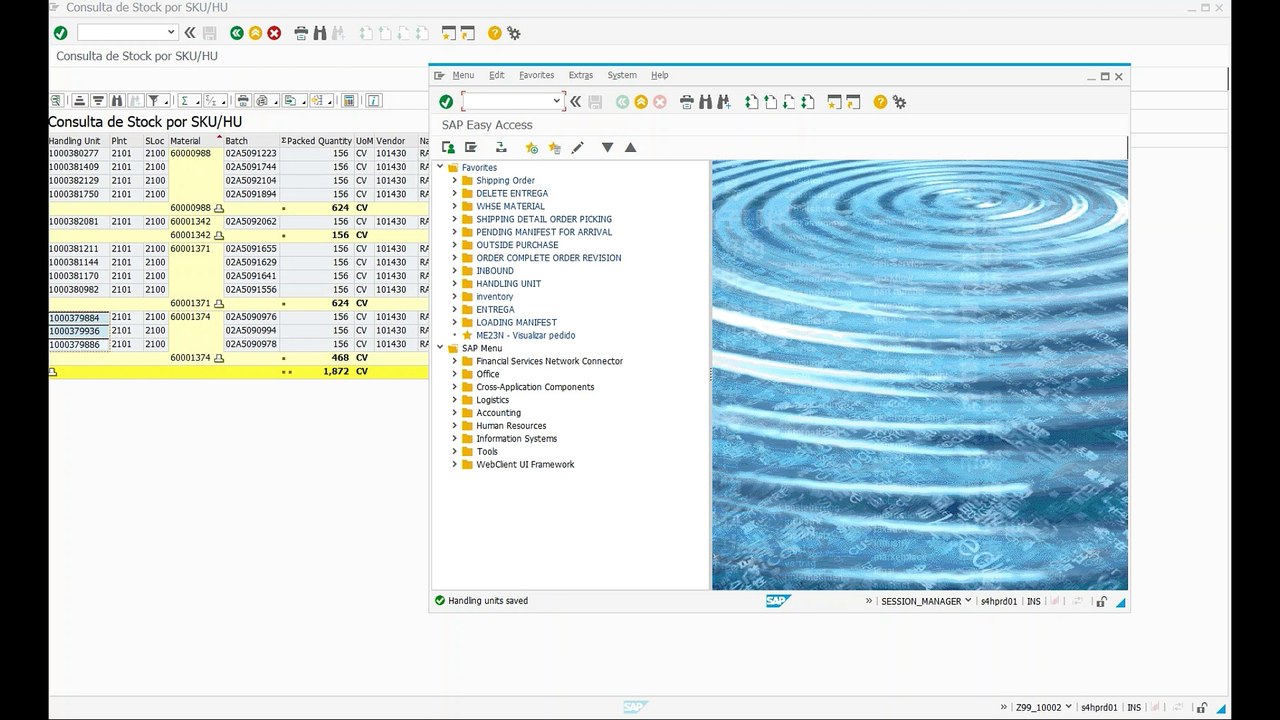This screenshot has height=720, width=1280.
Task: Expand the Accounting folder
Action: [x=454, y=413]
